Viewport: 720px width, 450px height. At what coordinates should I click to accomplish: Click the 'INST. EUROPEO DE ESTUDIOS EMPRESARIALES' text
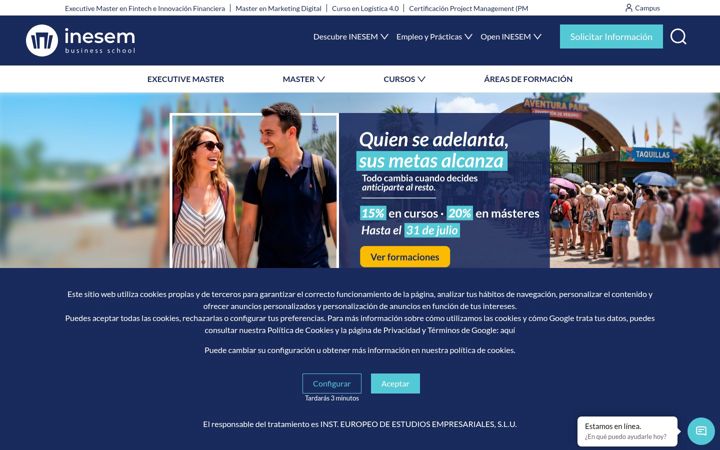point(418,424)
